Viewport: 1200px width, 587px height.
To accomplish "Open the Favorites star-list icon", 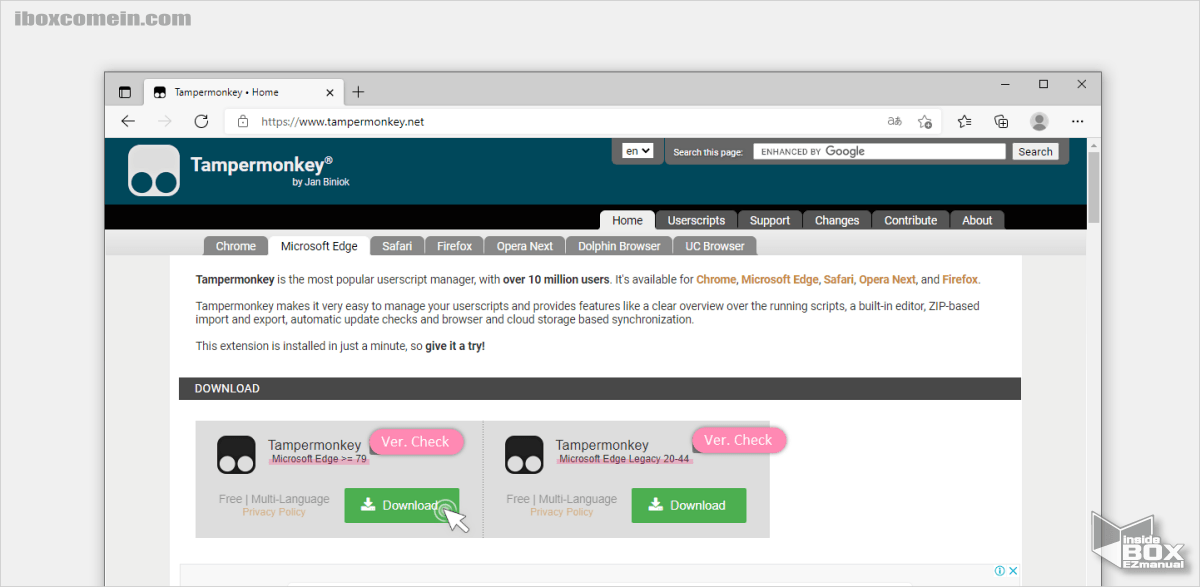I will [x=964, y=121].
